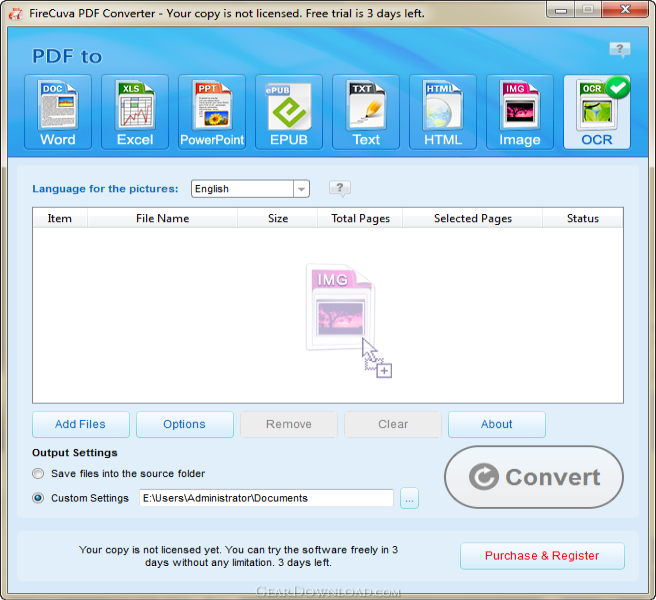
Task: Activate the OCR conversion mode
Action: (597, 112)
